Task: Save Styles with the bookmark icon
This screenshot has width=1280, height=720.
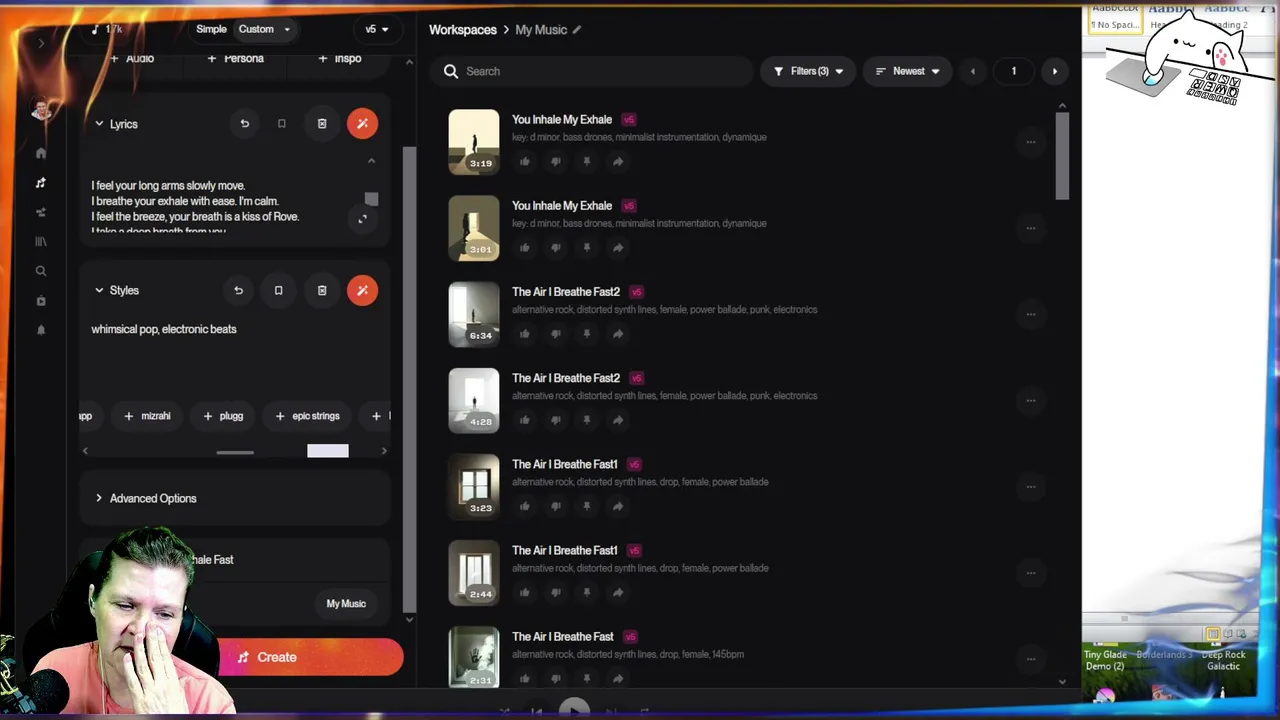Action: point(278,290)
